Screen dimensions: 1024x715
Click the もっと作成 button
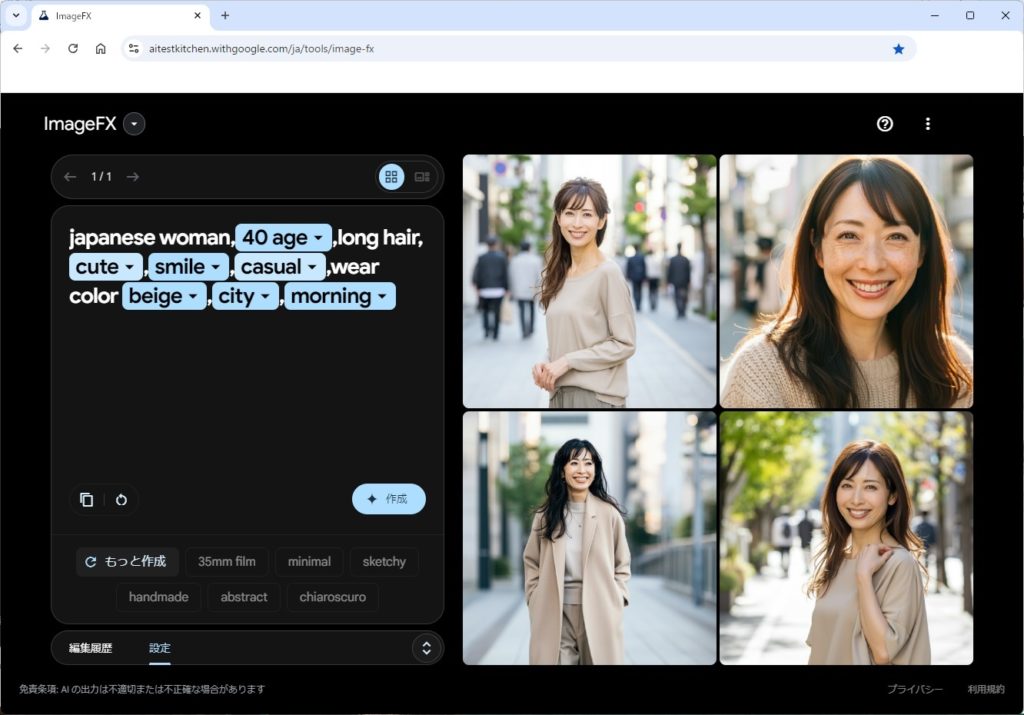pos(127,562)
